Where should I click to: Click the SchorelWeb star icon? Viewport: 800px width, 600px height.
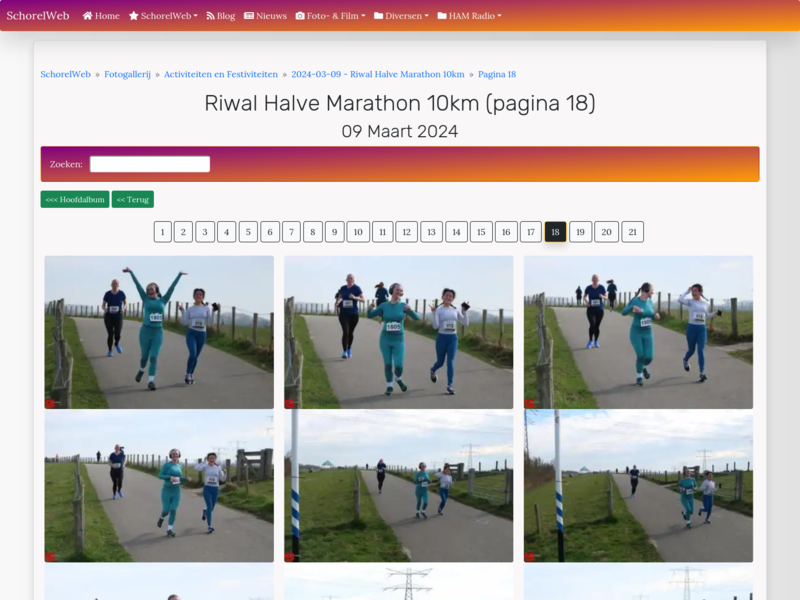pyautogui.click(x=134, y=16)
